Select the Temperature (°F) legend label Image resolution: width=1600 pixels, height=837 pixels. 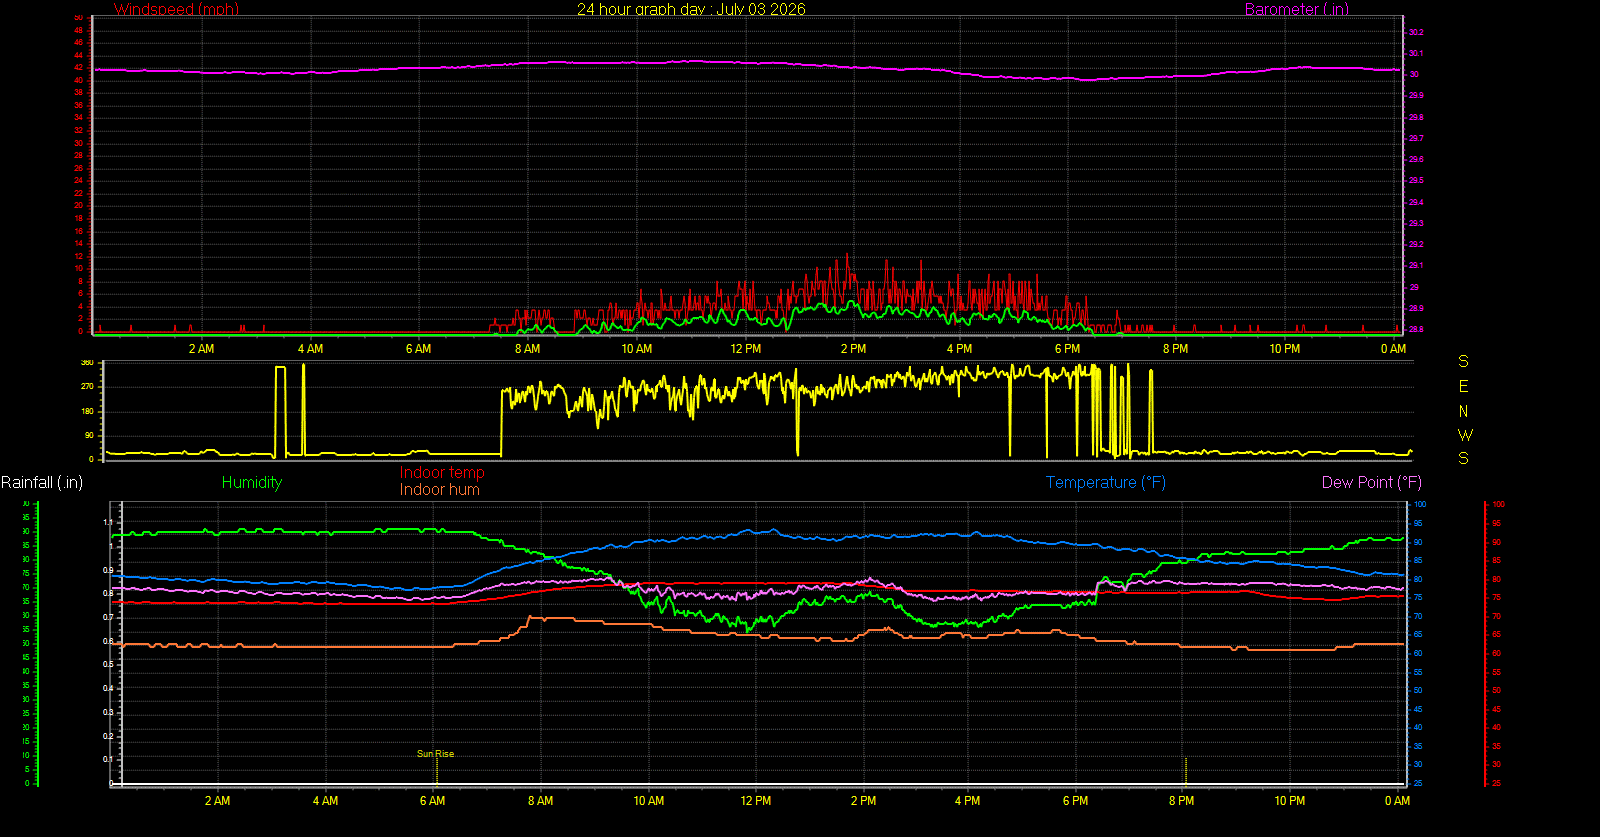(1106, 482)
